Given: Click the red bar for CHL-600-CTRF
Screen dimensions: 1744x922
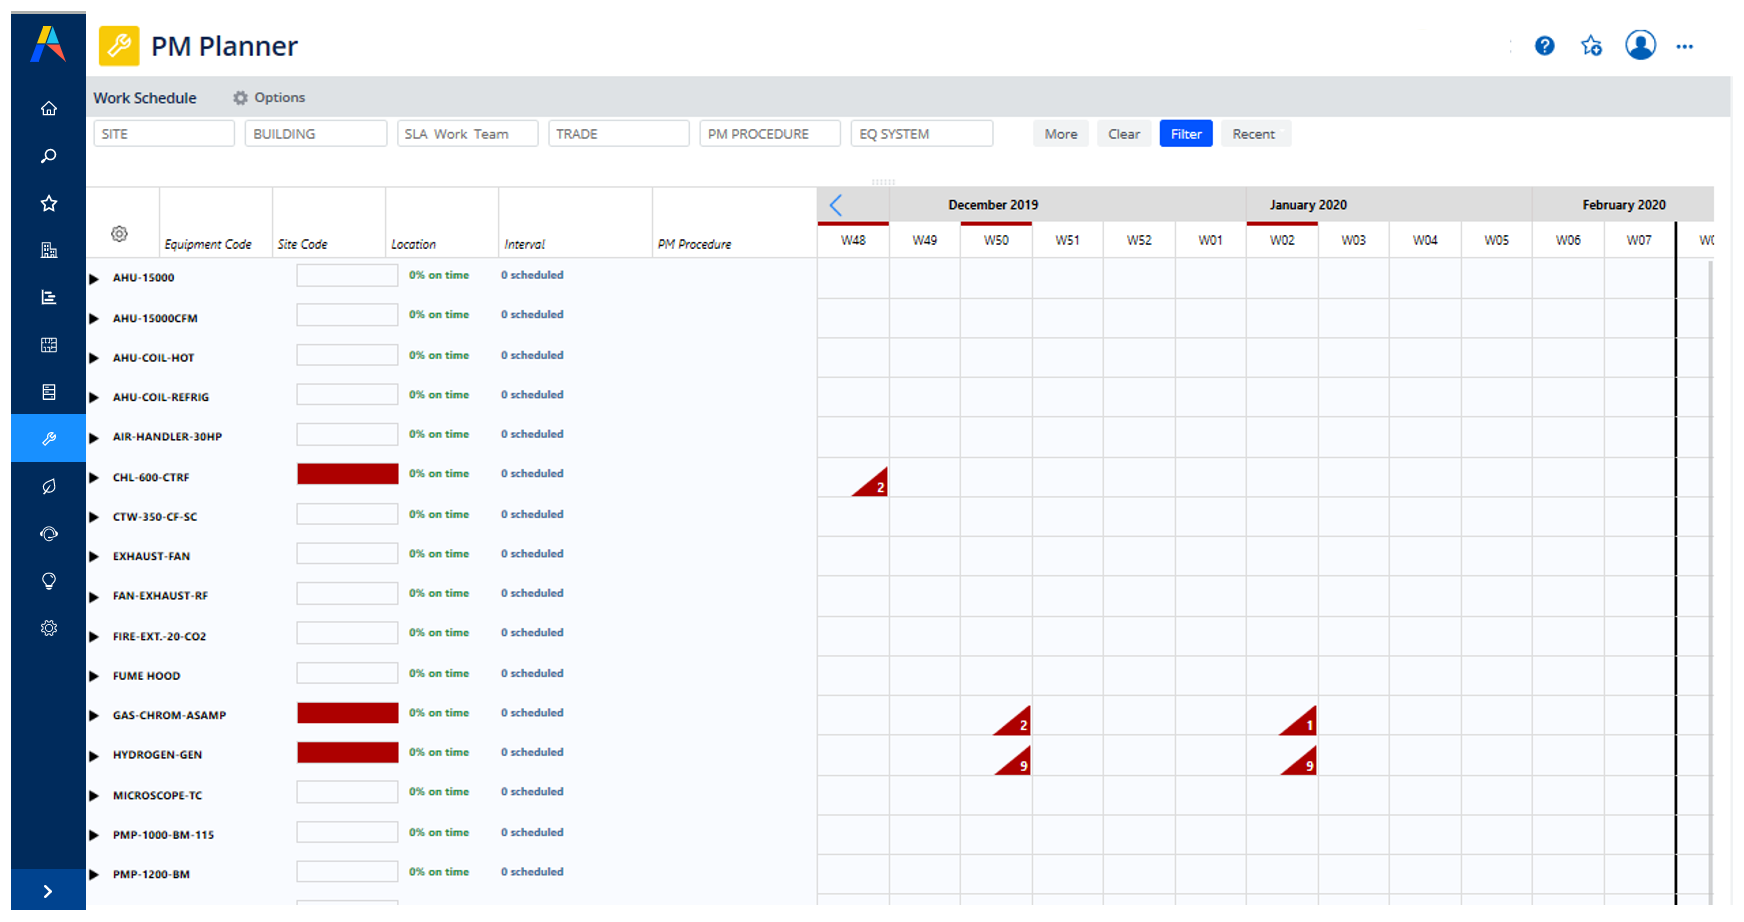Looking at the screenshot, I should (x=347, y=474).
